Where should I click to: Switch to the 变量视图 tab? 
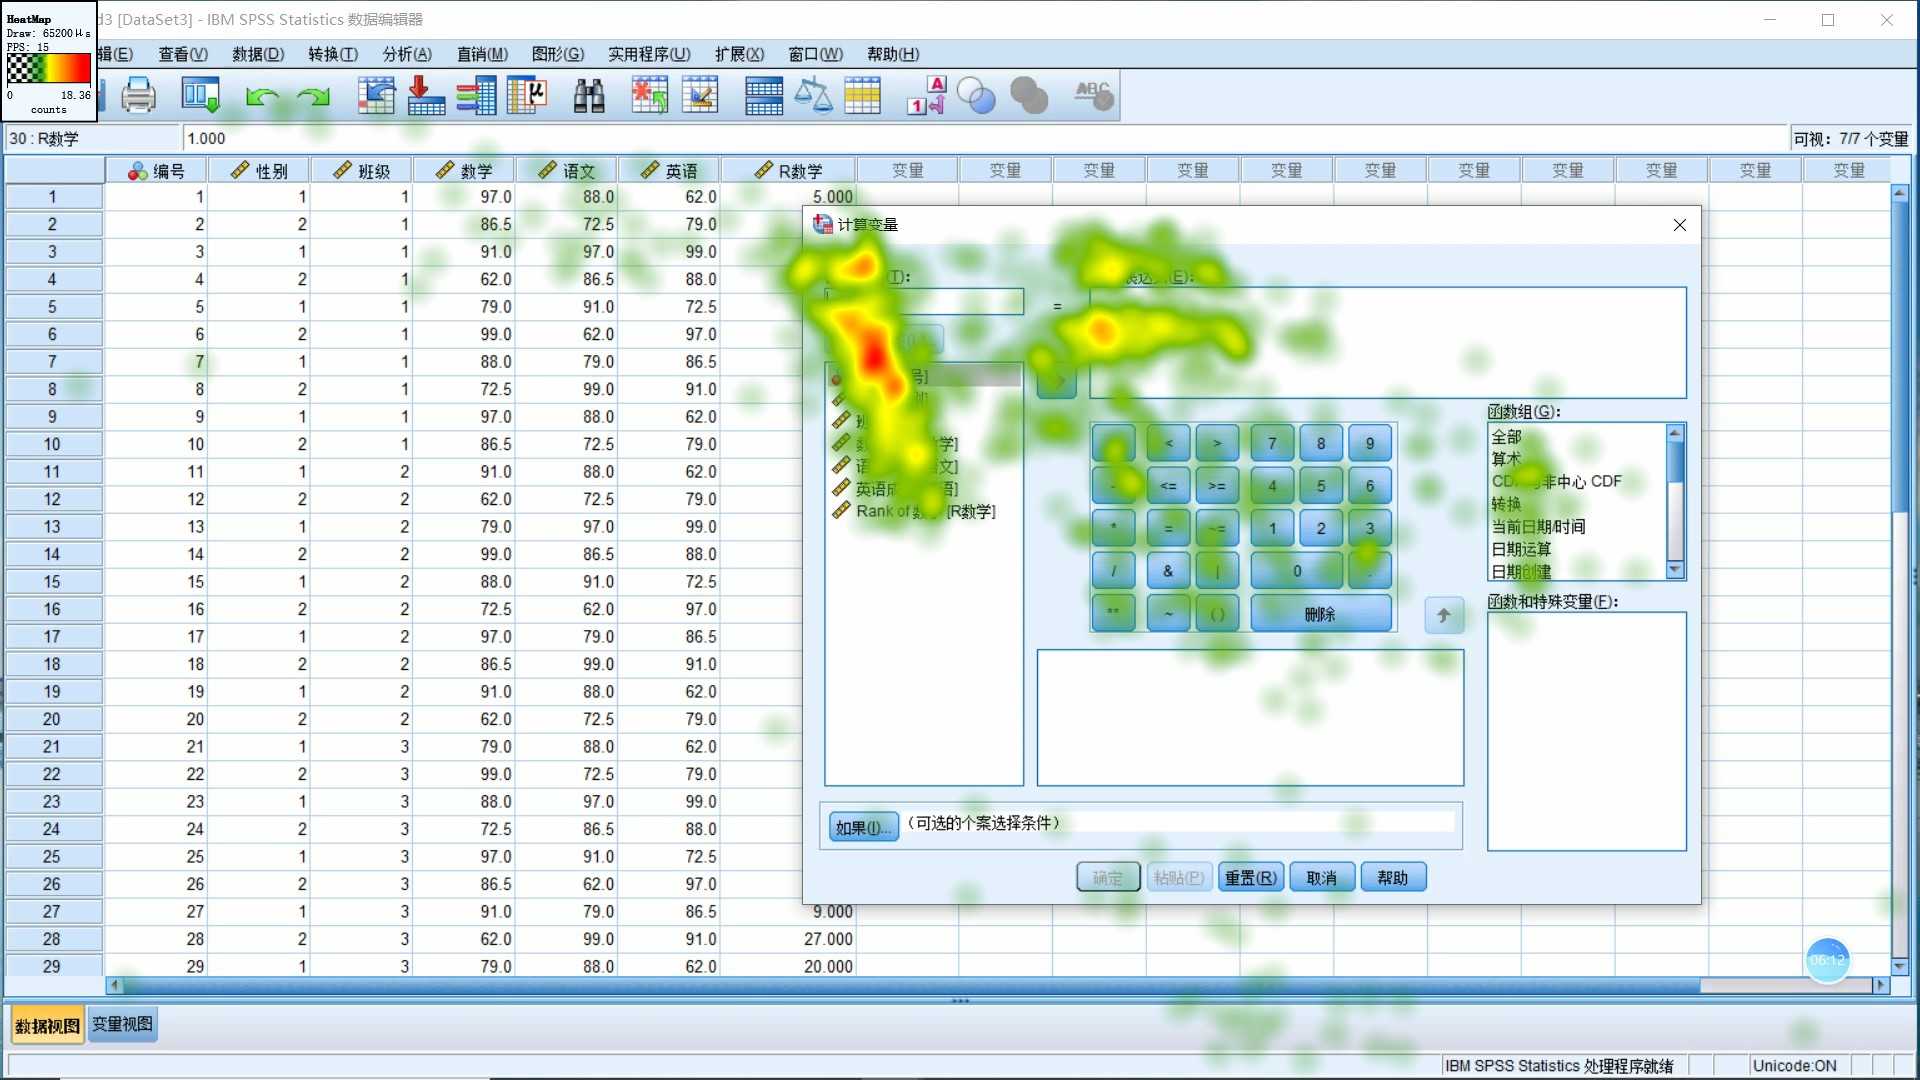tap(122, 1024)
